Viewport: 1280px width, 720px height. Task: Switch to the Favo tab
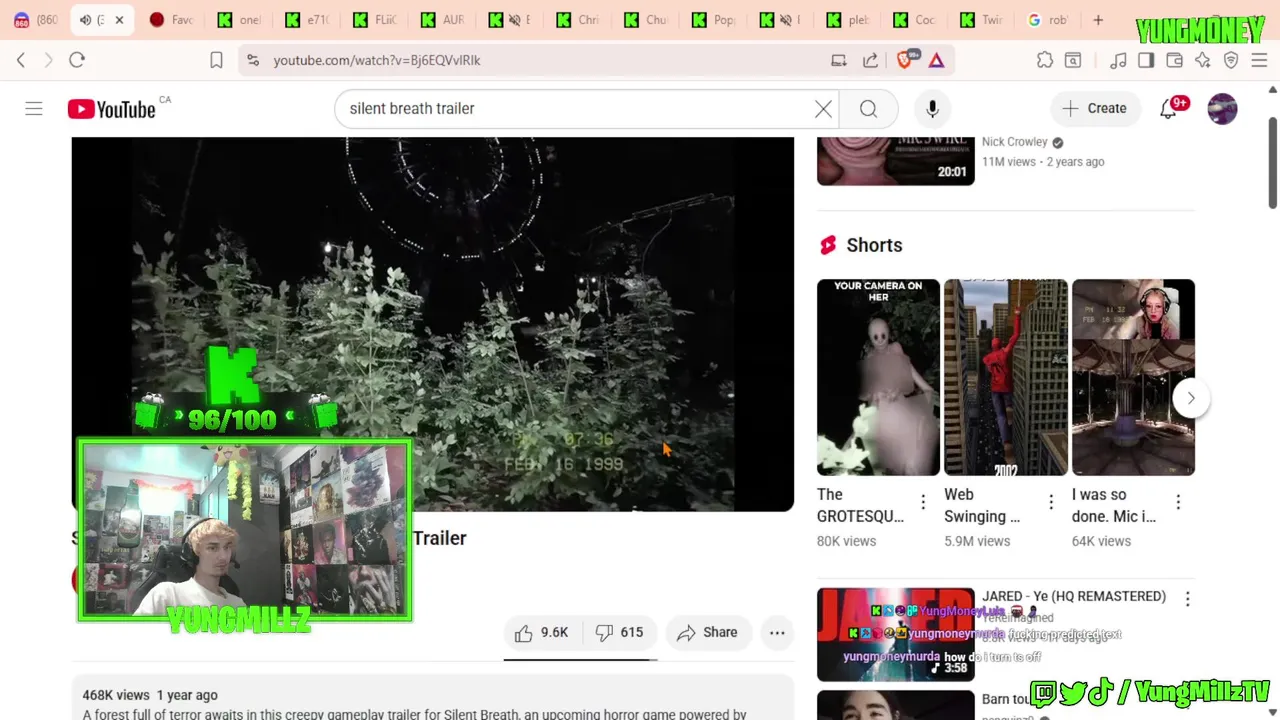172,20
